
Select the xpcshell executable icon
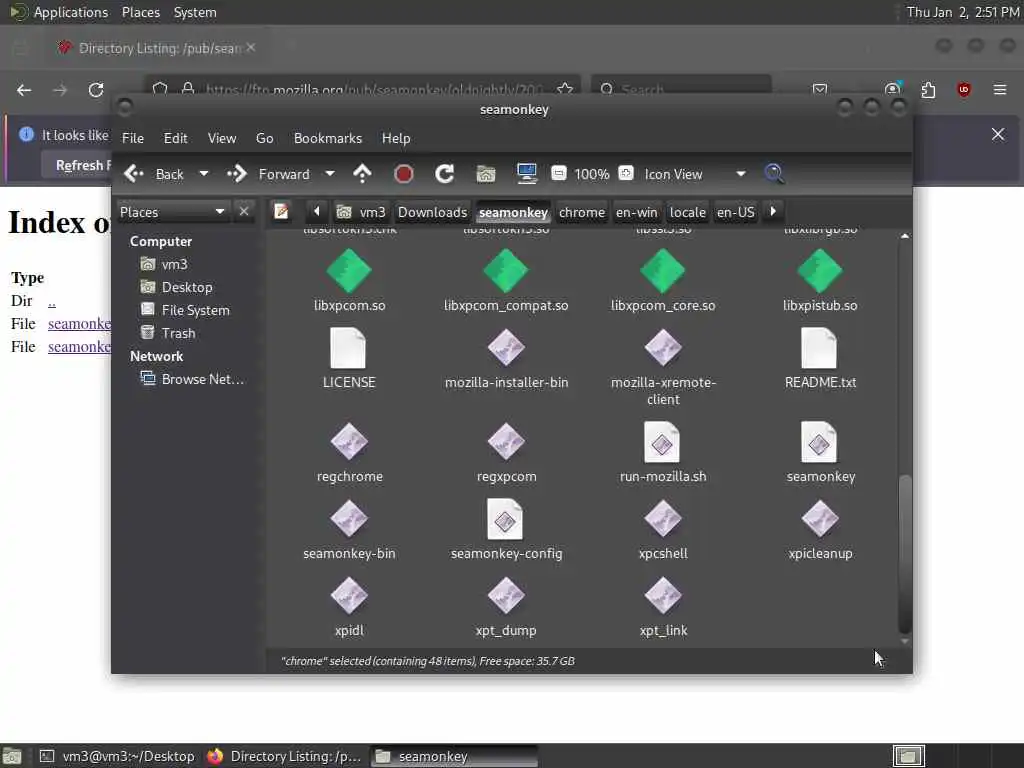(x=663, y=519)
